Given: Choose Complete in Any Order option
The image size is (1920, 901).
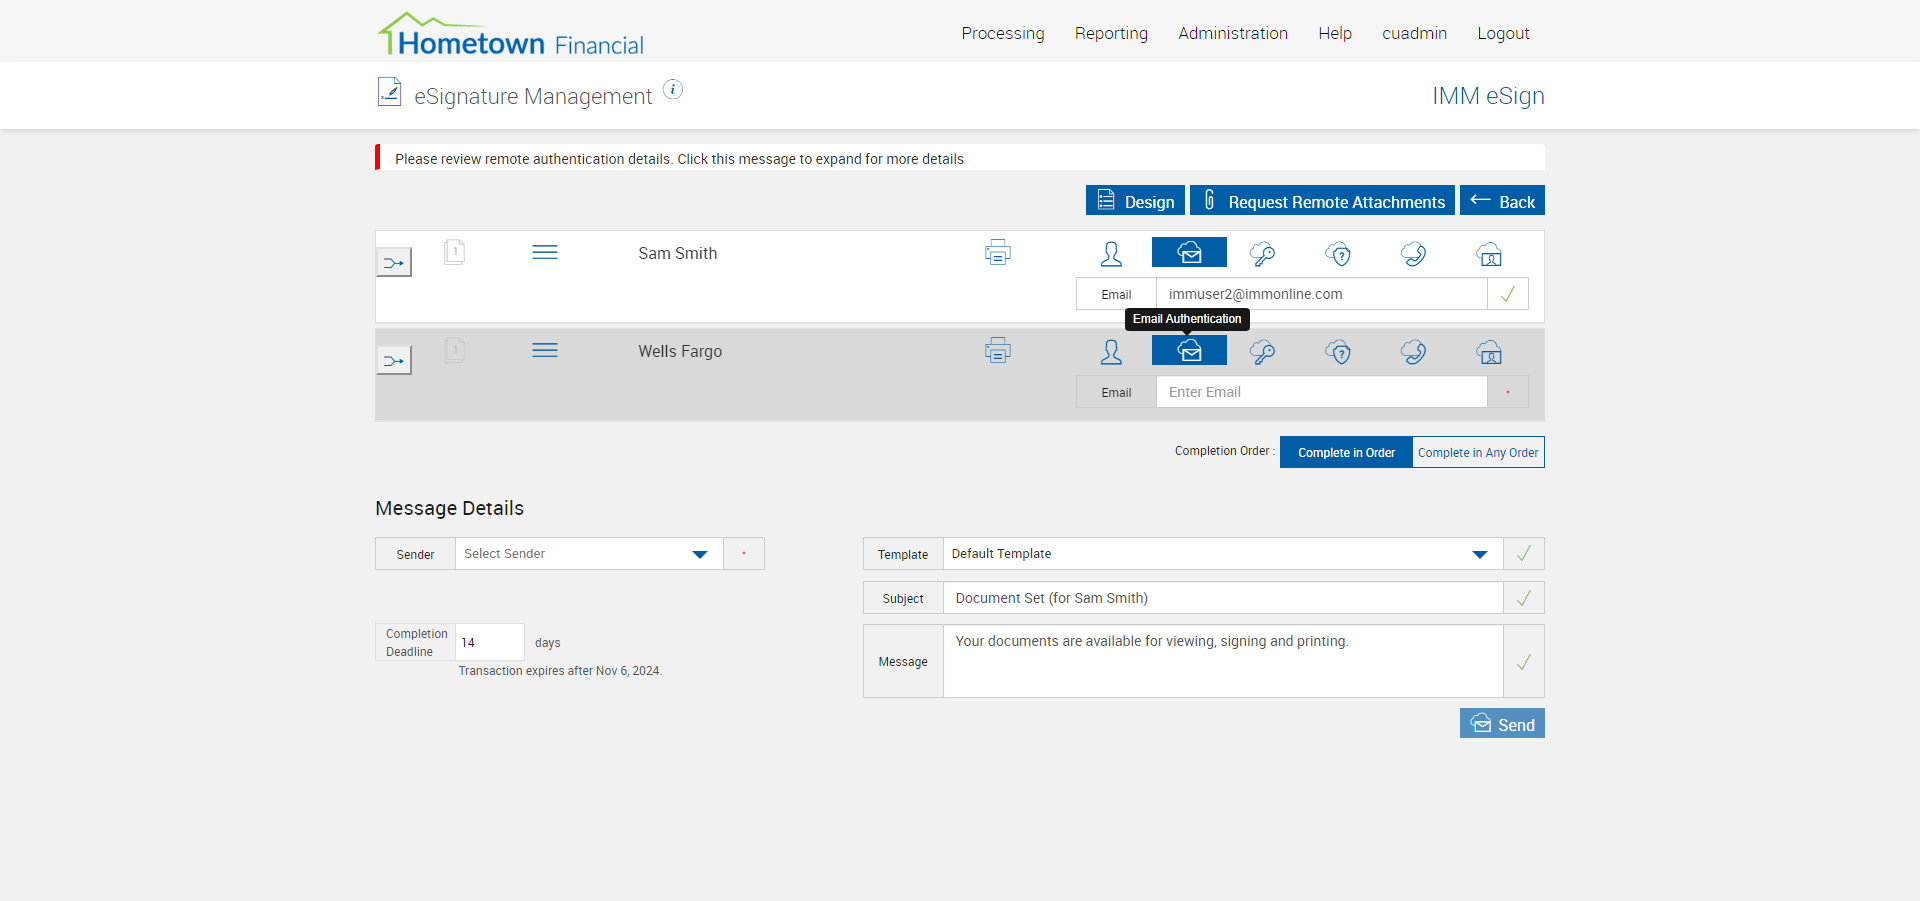Looking at the screenshot, I should click(1478, 452).
